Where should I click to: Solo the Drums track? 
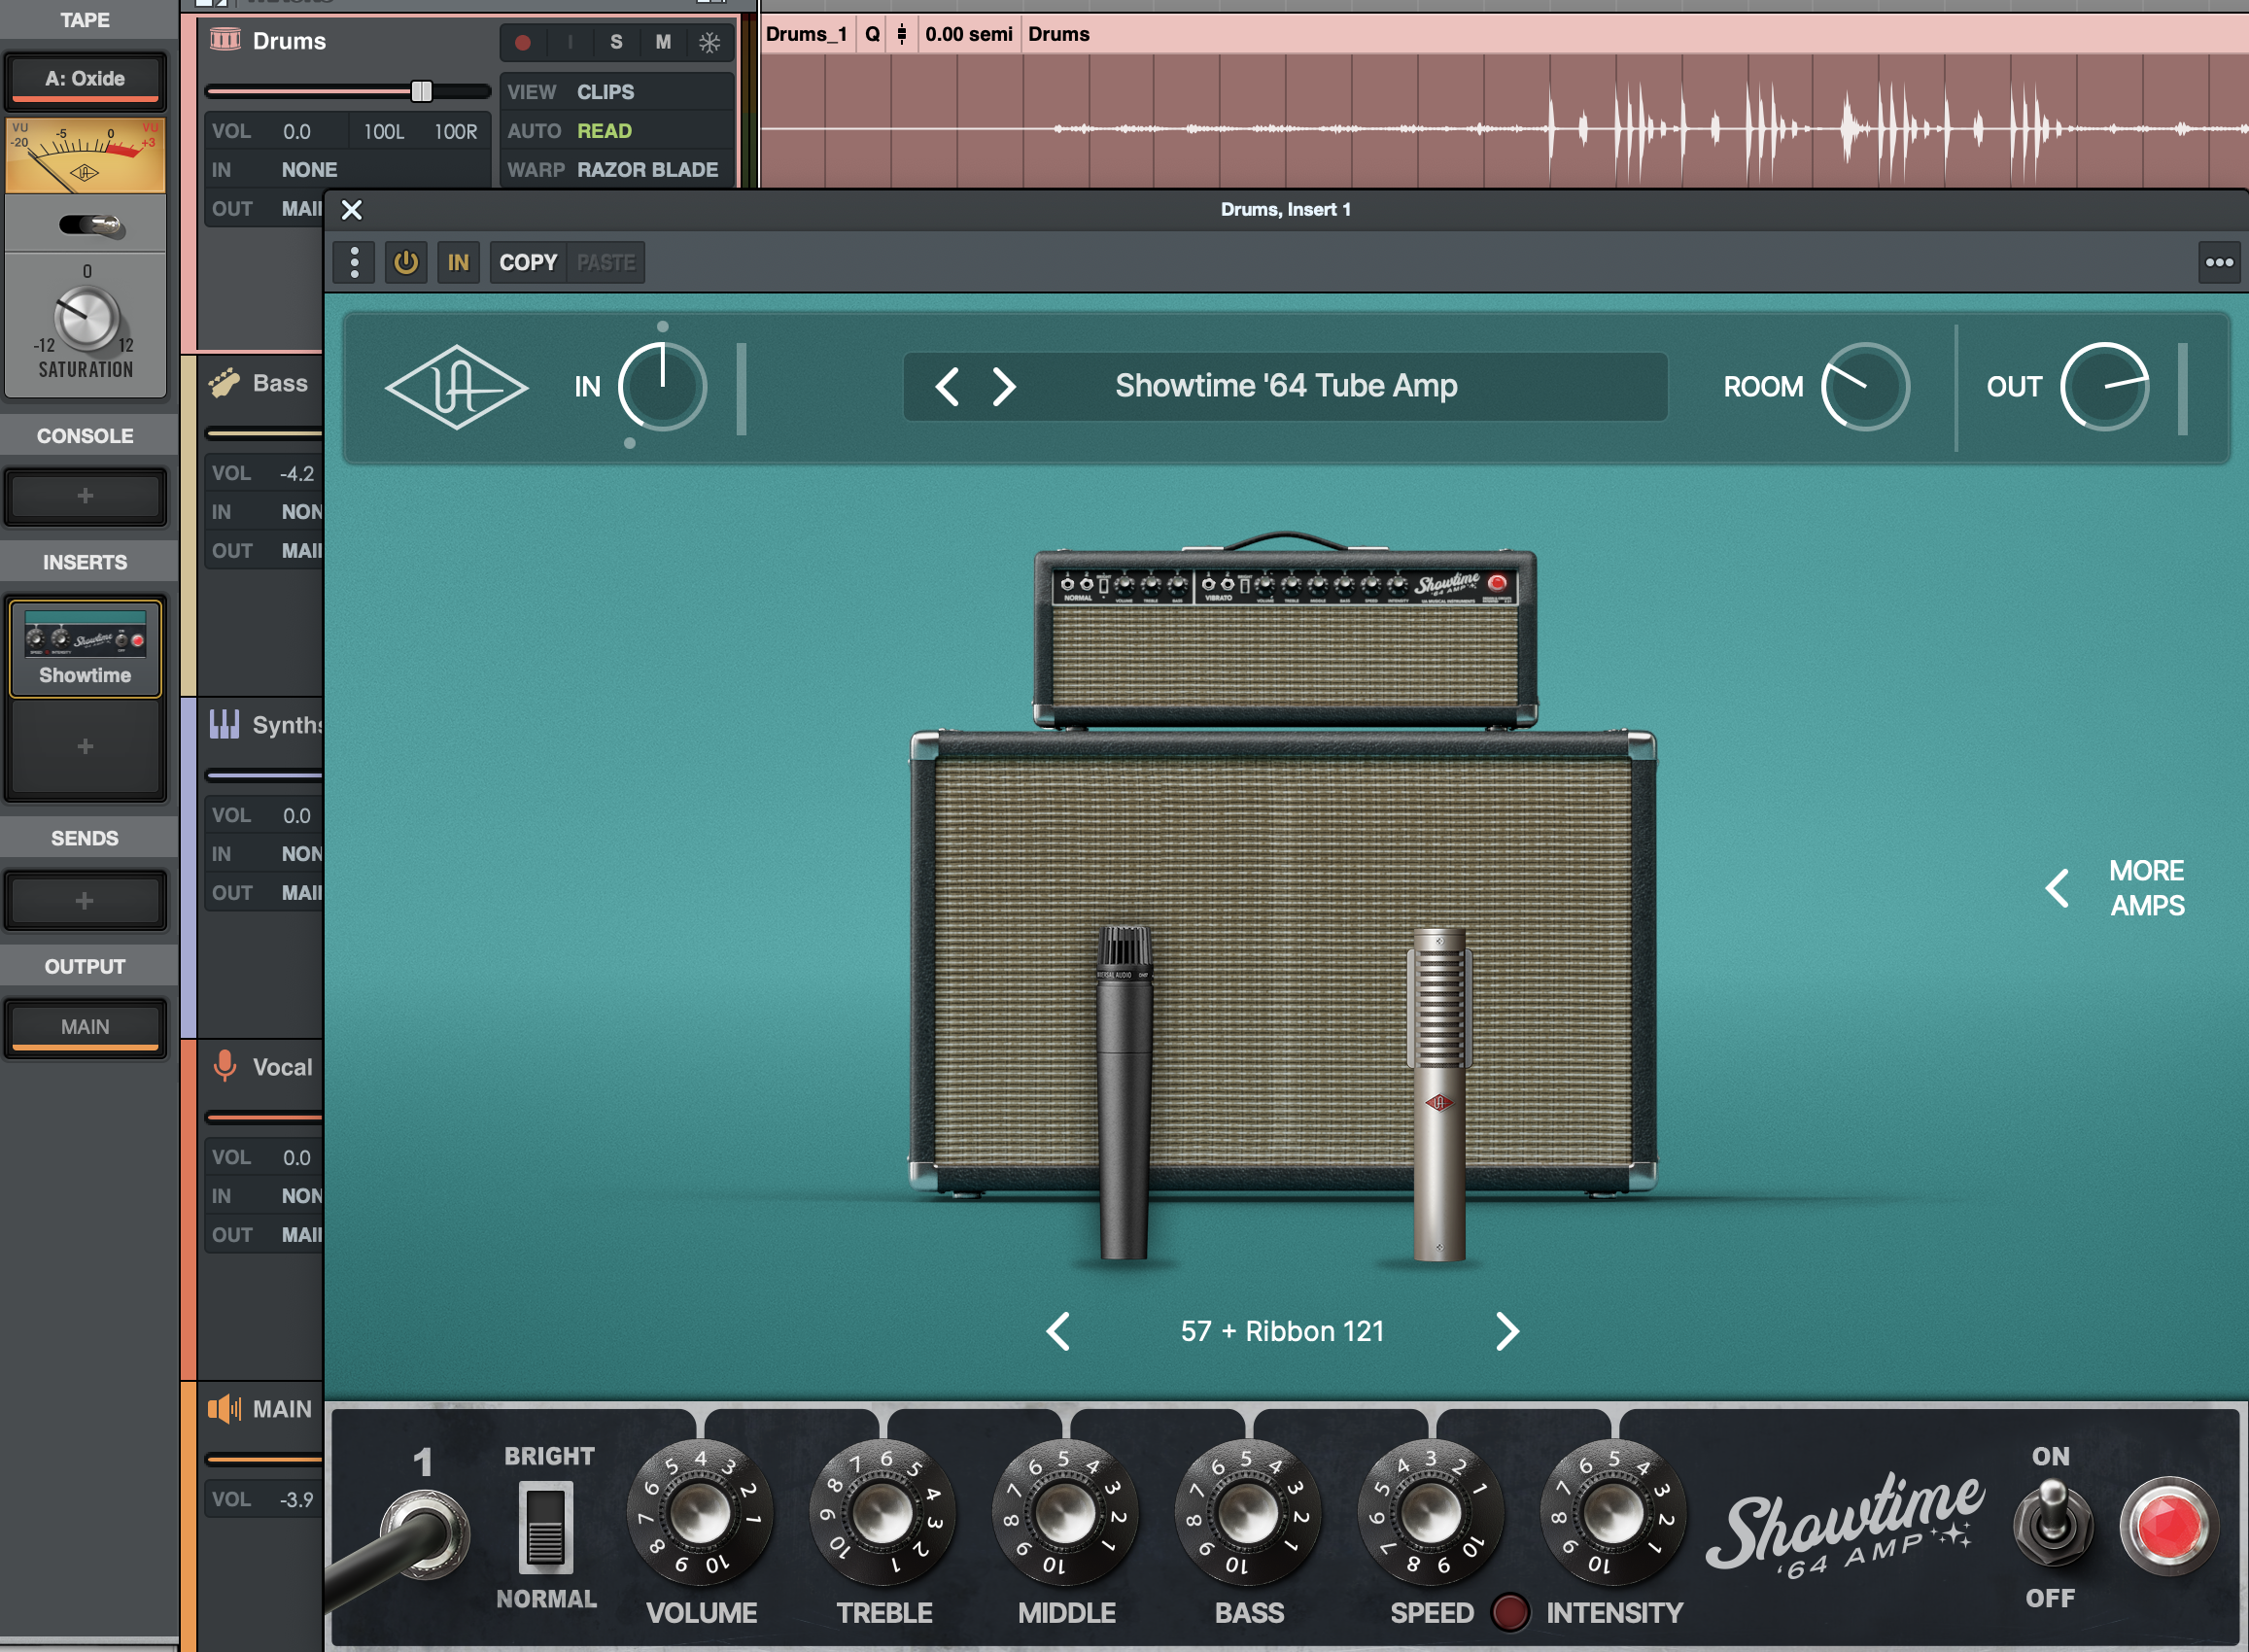pyautogui.click(x=616, y=42)
